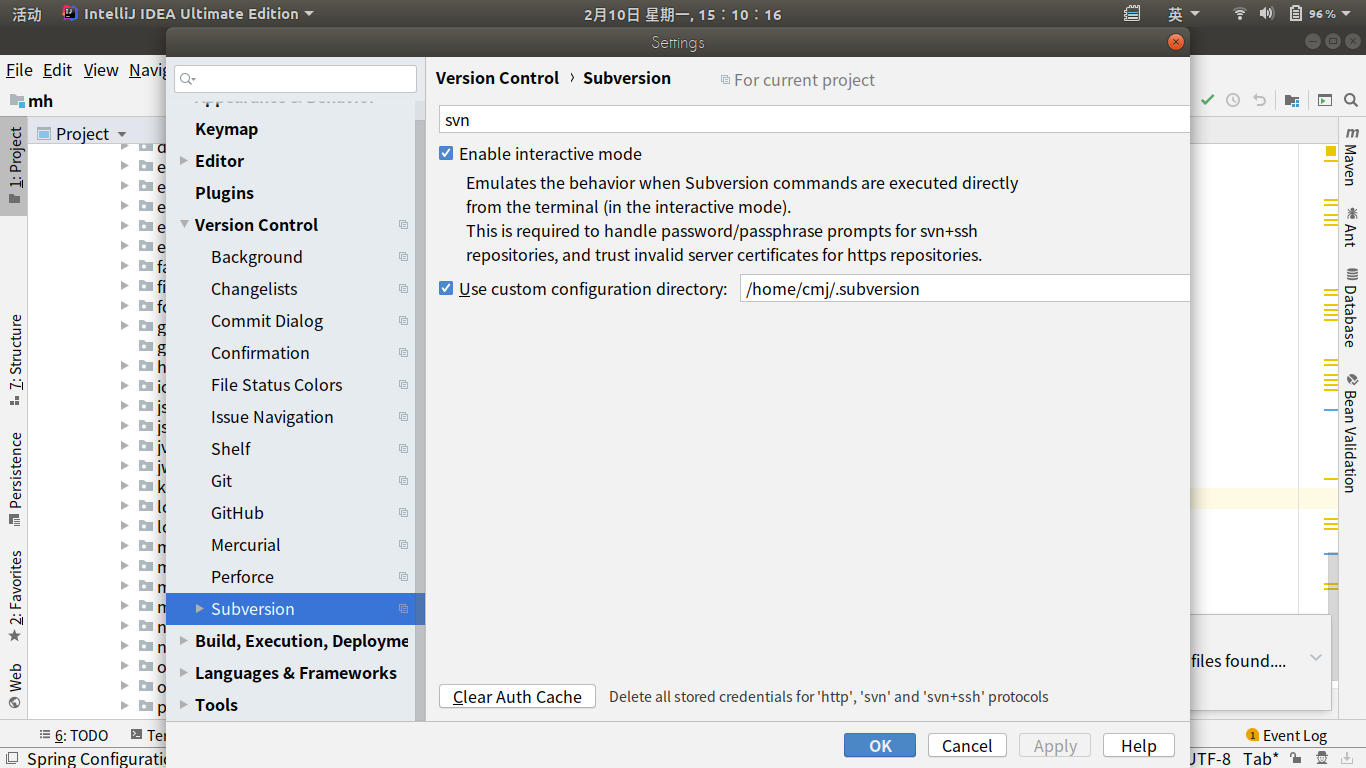Click project-level icon beside Subversion setting
The height and width of the screenshot is (768, 1366).
tap(404, 609)
